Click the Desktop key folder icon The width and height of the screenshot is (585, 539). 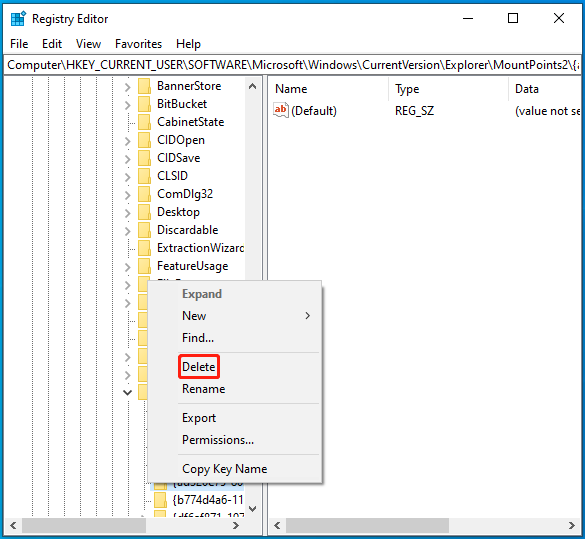point(144,212)
